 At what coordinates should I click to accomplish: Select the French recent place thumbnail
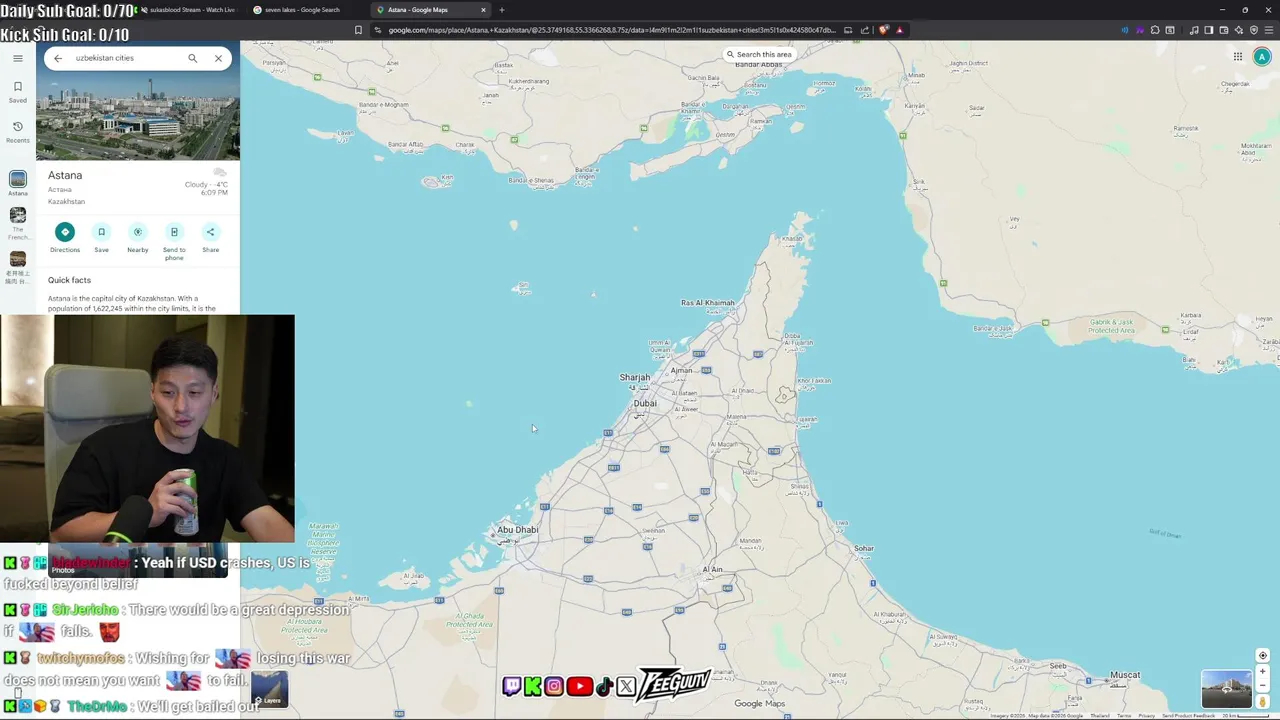(18, 215)
